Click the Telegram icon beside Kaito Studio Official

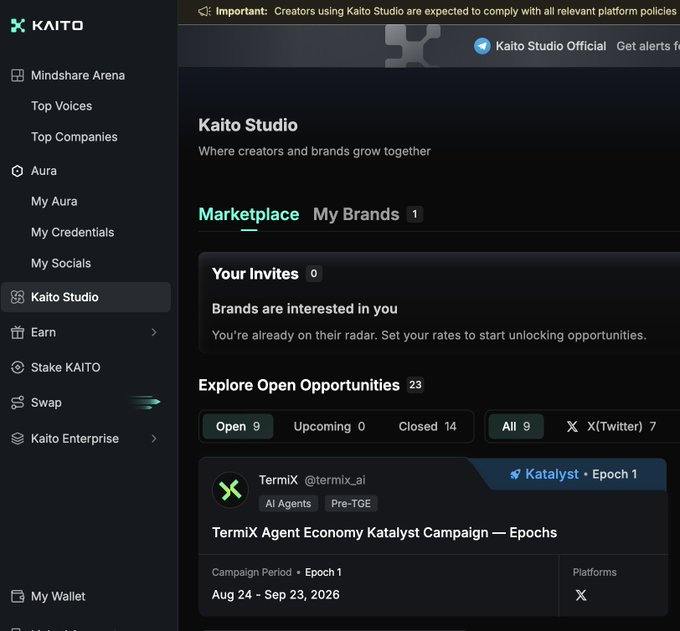tap(482, 46)
